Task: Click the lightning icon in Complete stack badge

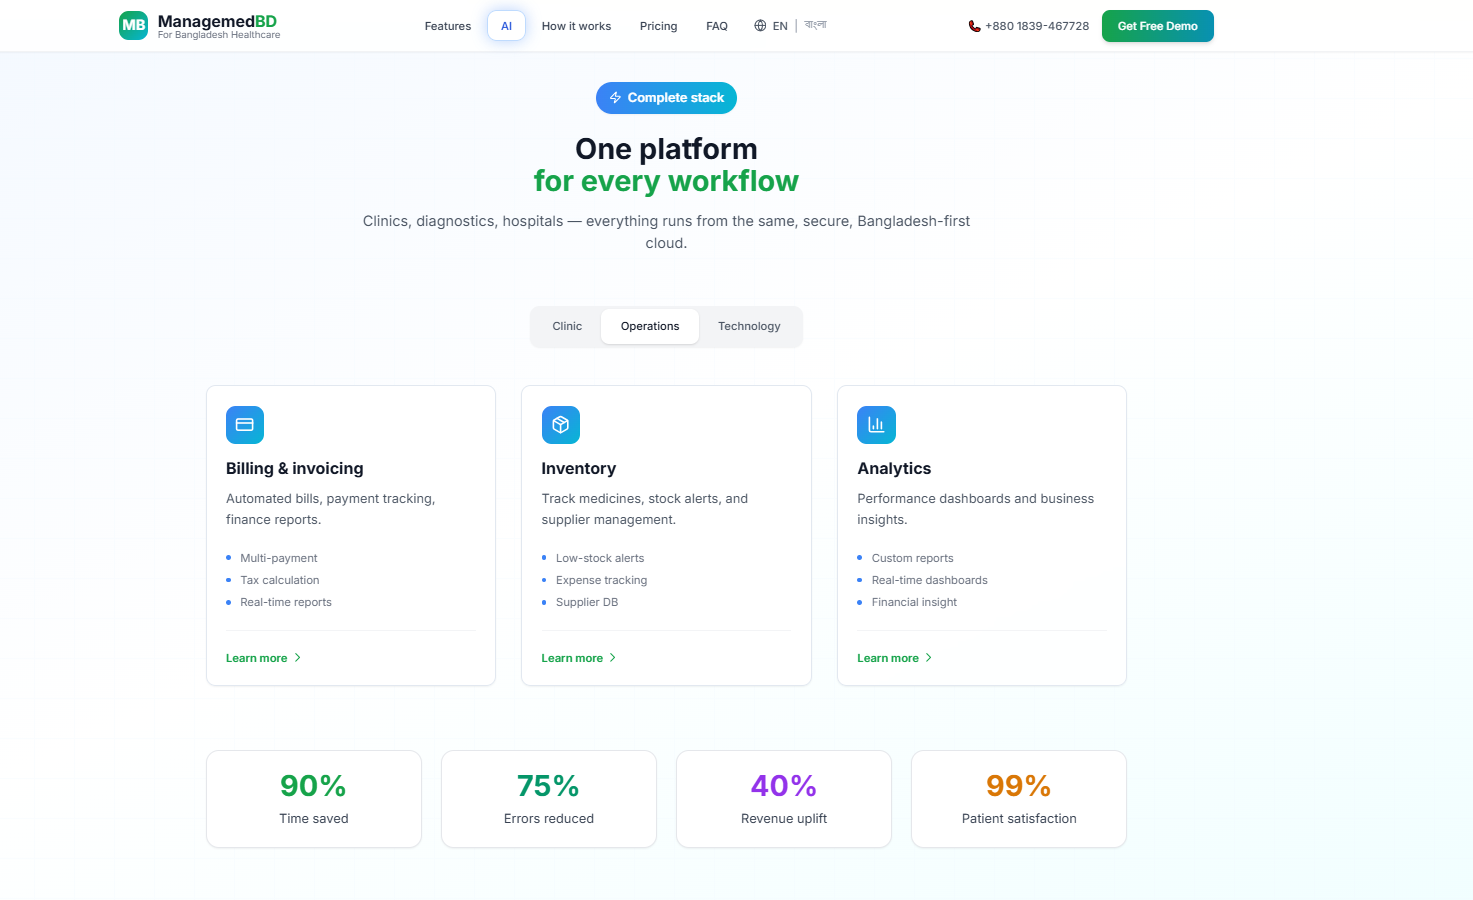Action: point(616,98)
